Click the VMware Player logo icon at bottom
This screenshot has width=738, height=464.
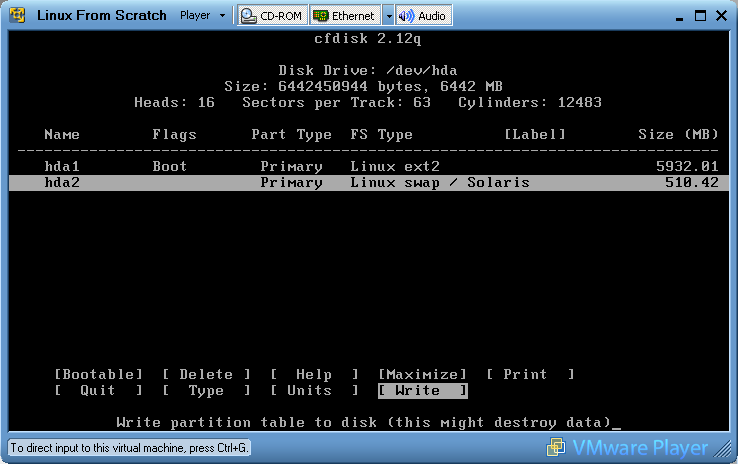[556, 448]
